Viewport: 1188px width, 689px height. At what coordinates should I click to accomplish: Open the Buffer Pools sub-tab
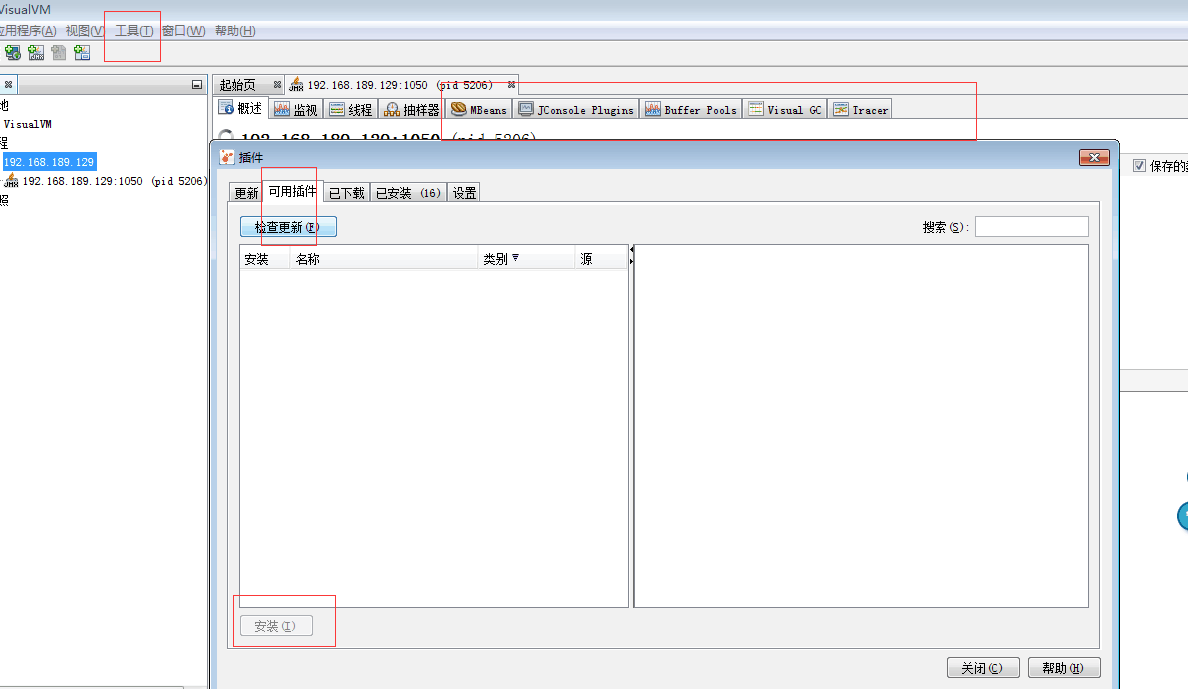coord(691,110)
